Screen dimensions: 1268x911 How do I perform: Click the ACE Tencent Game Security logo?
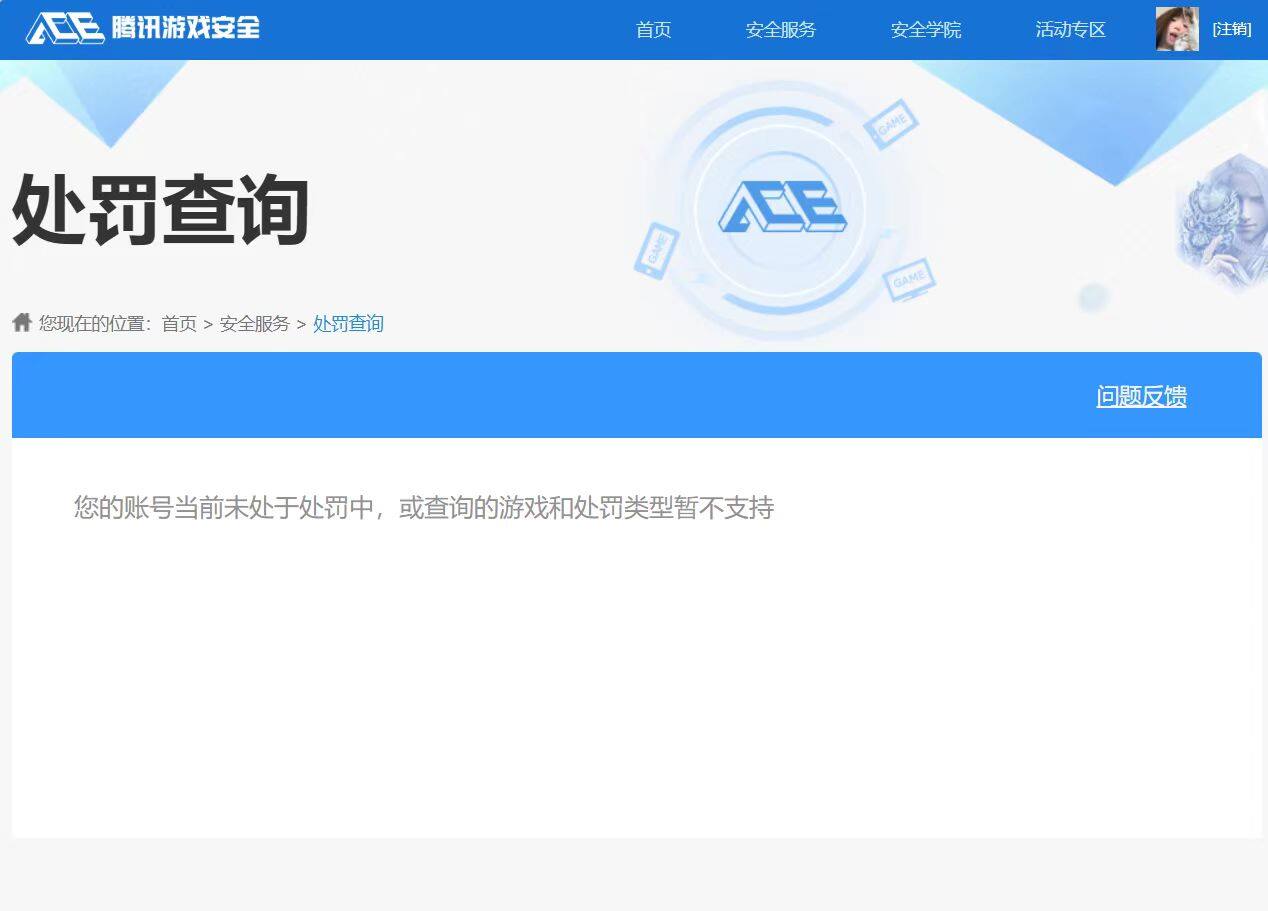pos(143,28)
